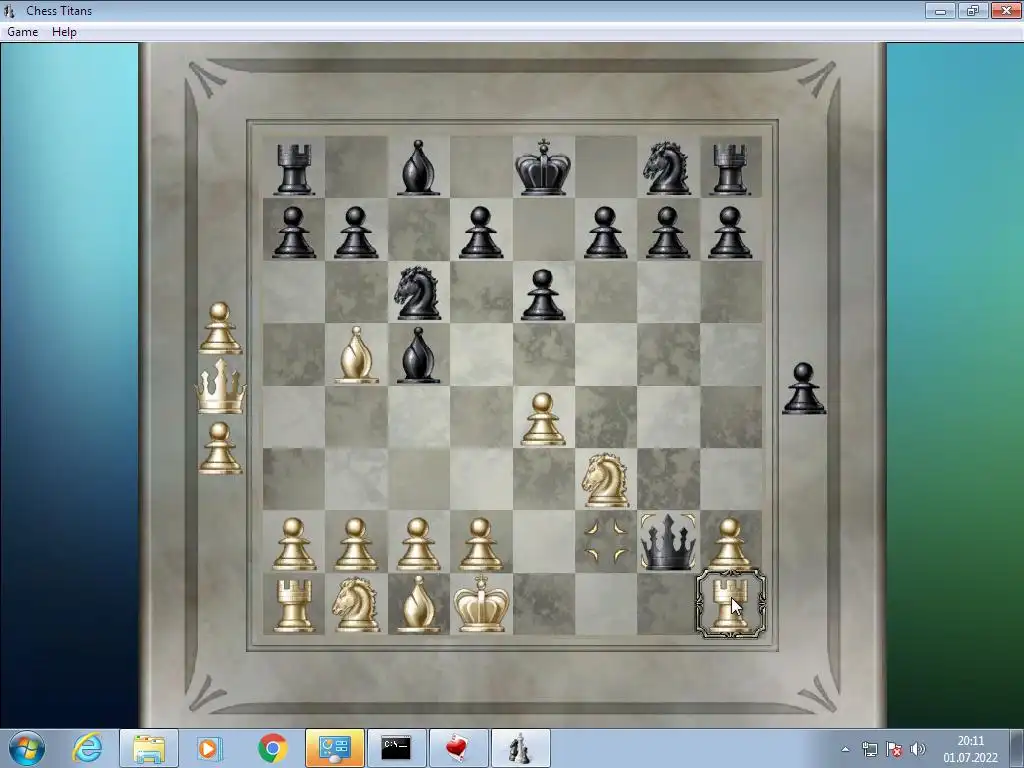The image size is (1024, 768).
Task: Open the clock showing 20:11
Action: (x=970, y=748)
